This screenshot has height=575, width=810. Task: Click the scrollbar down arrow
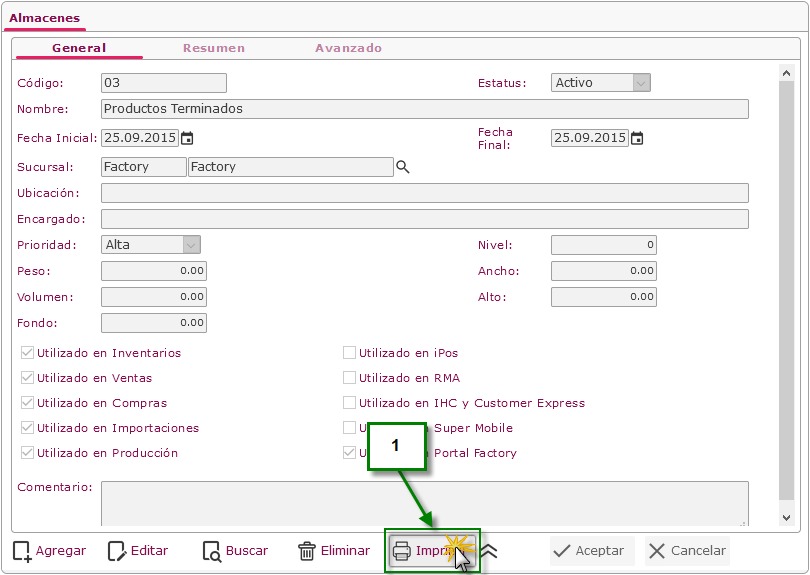tap(786, 518)
